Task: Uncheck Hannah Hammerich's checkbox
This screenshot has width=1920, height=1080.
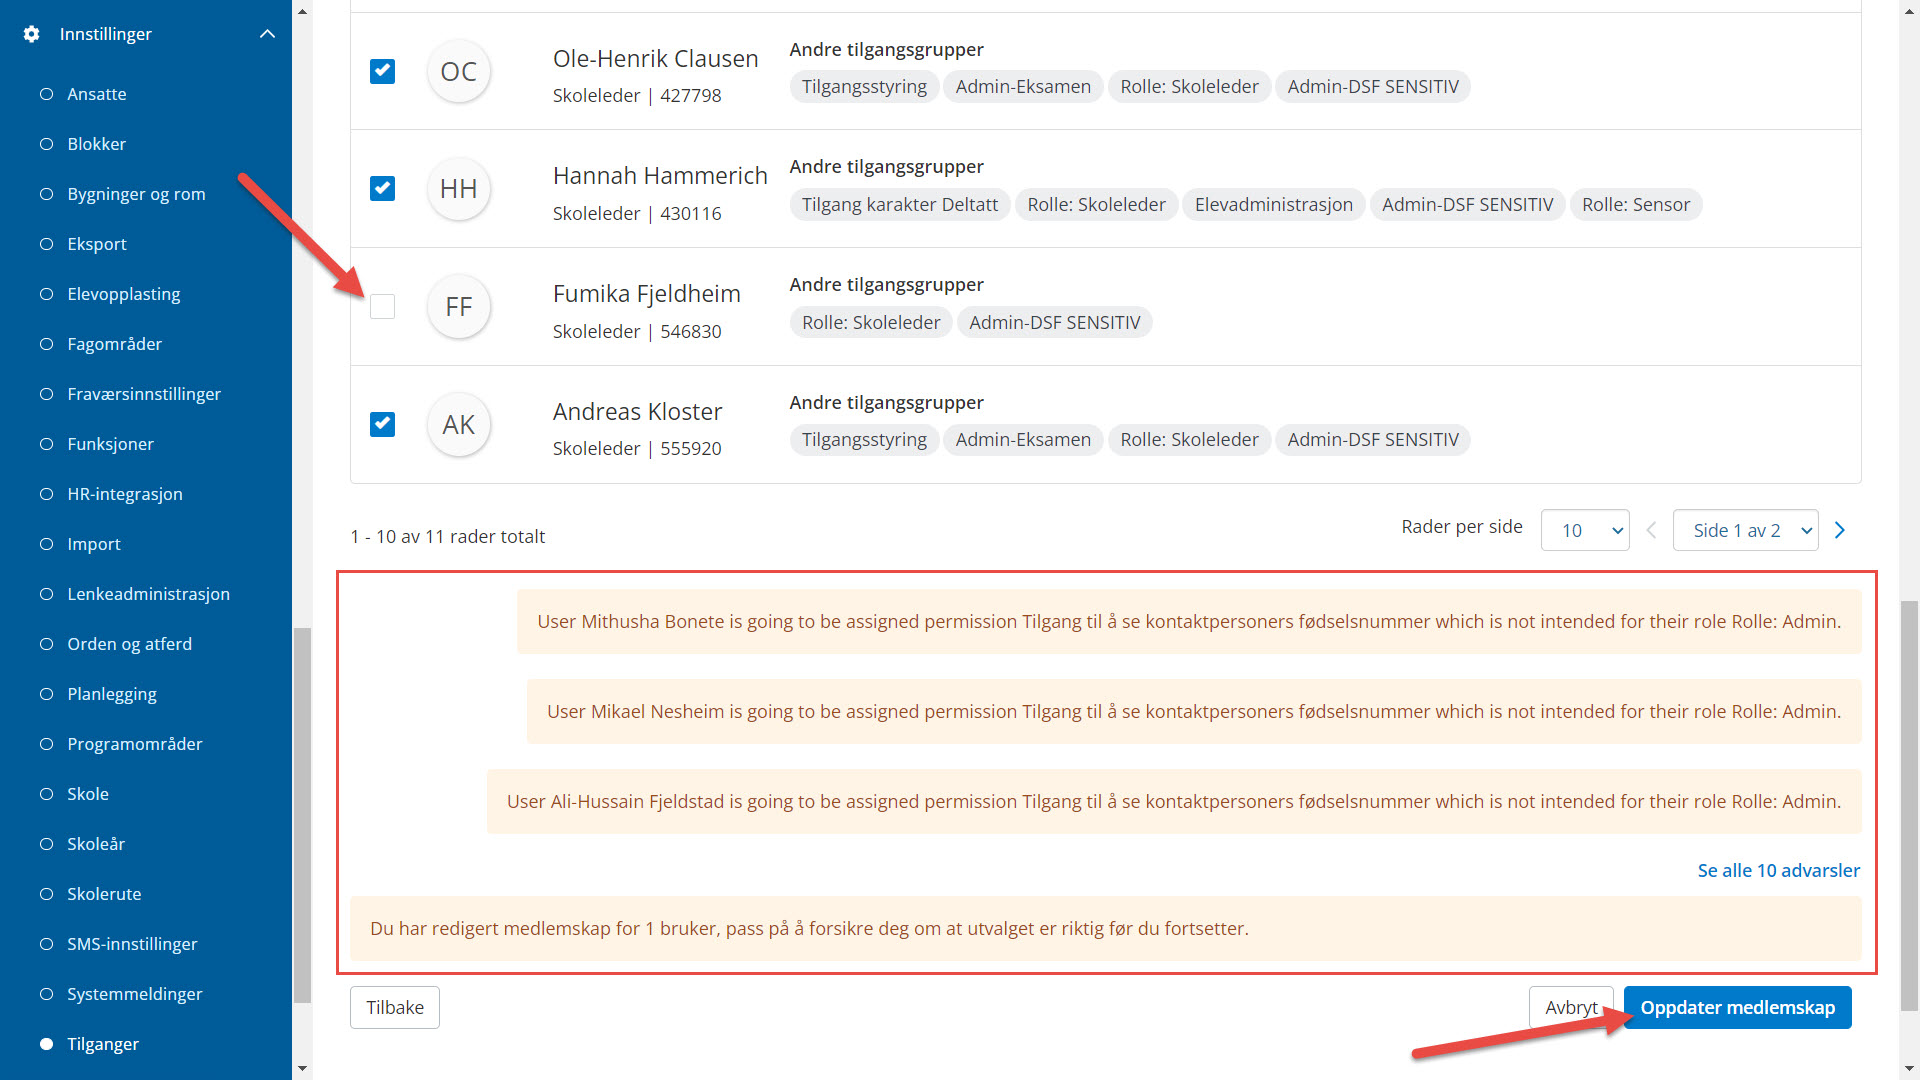Action: [382, 188]
